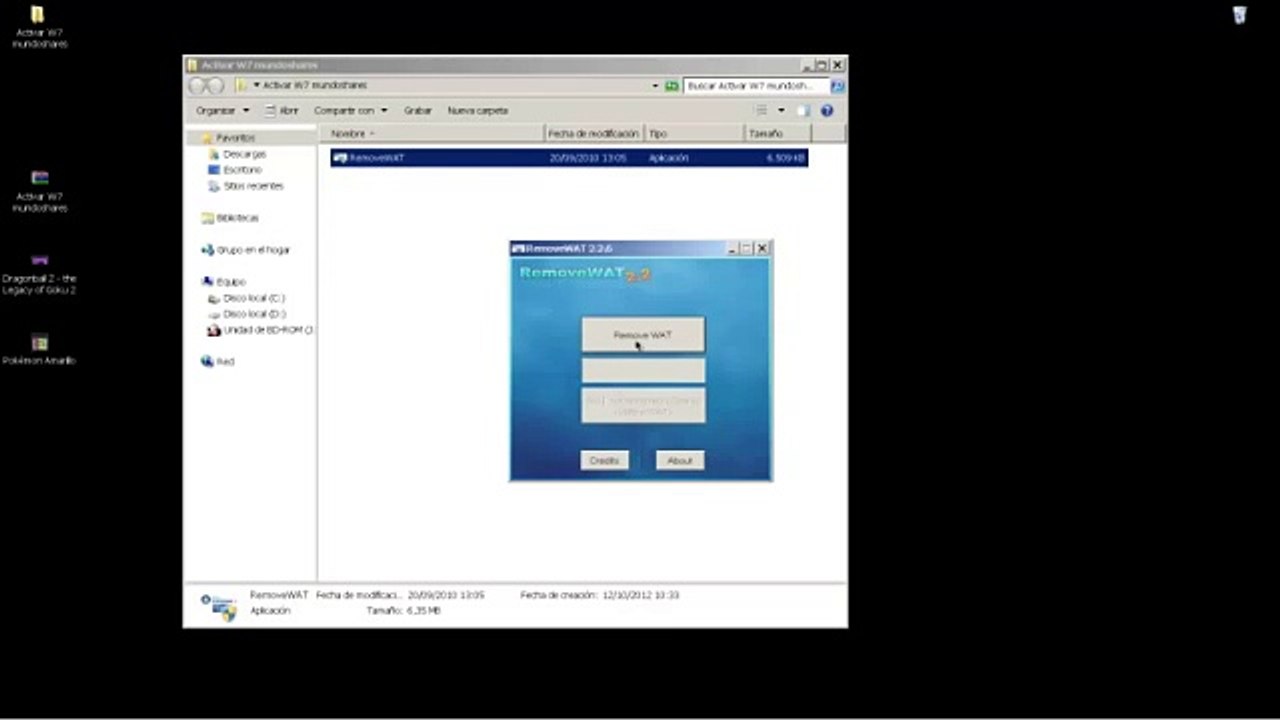This screenshot has width=1280, height=720.
Task: Click the Red network icon in navigation pane
Action: tap(208, 362)
